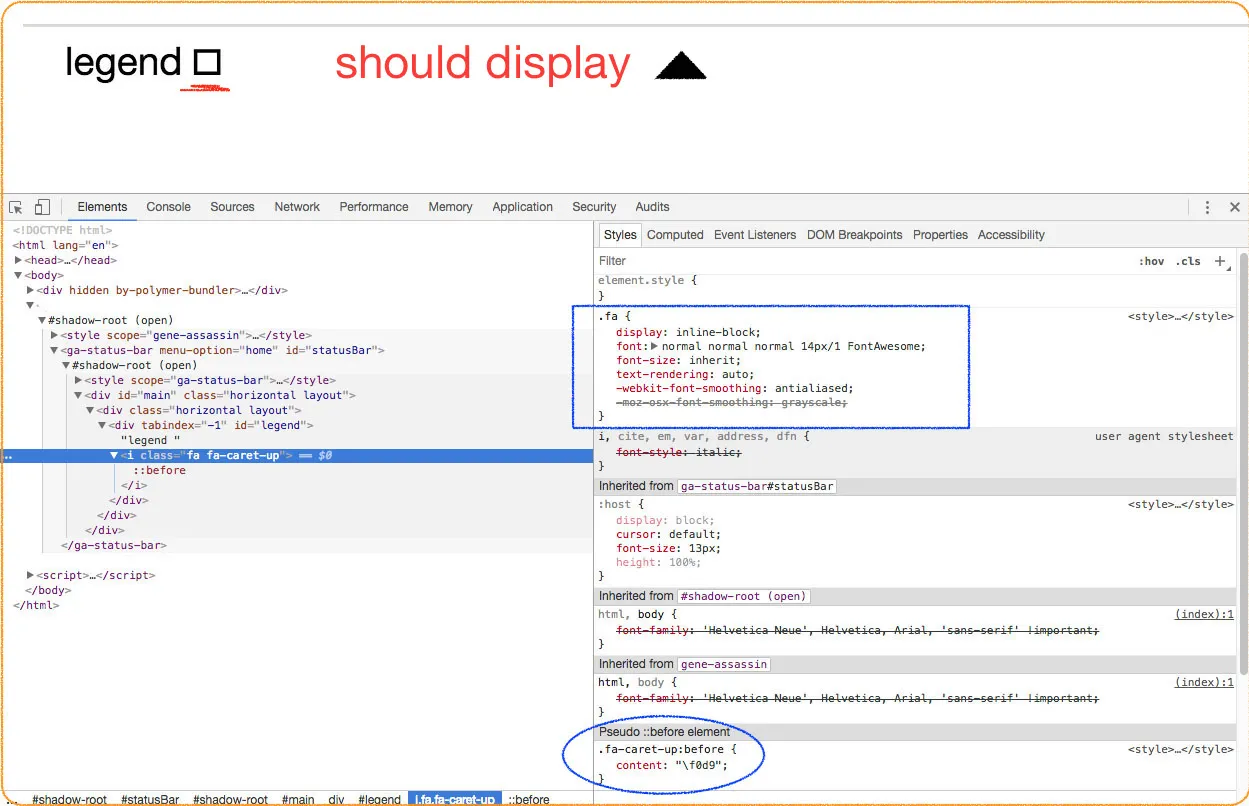Open <style> source link for .fa rule

pyautogui.click(x=1181, y=316)
